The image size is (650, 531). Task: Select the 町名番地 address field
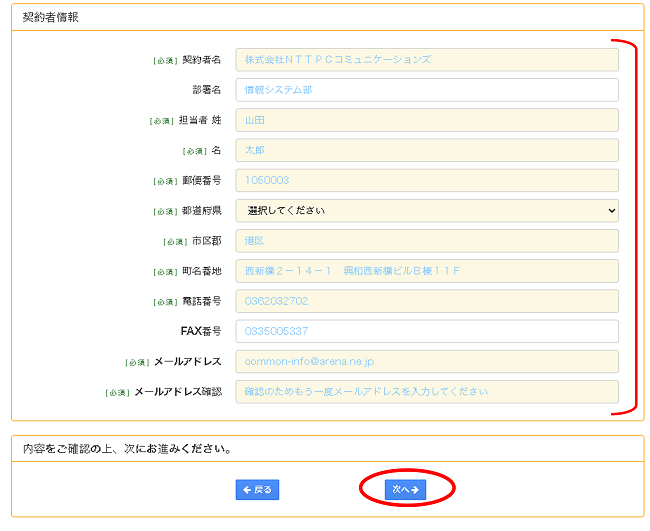click(427, 271)
